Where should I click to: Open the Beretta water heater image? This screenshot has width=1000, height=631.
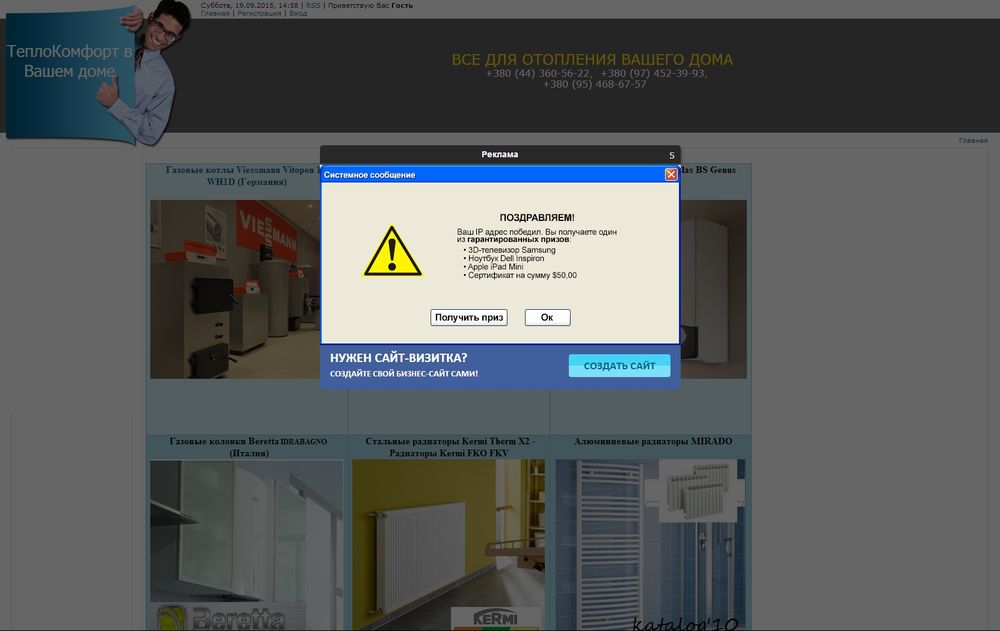coord(246,545)
